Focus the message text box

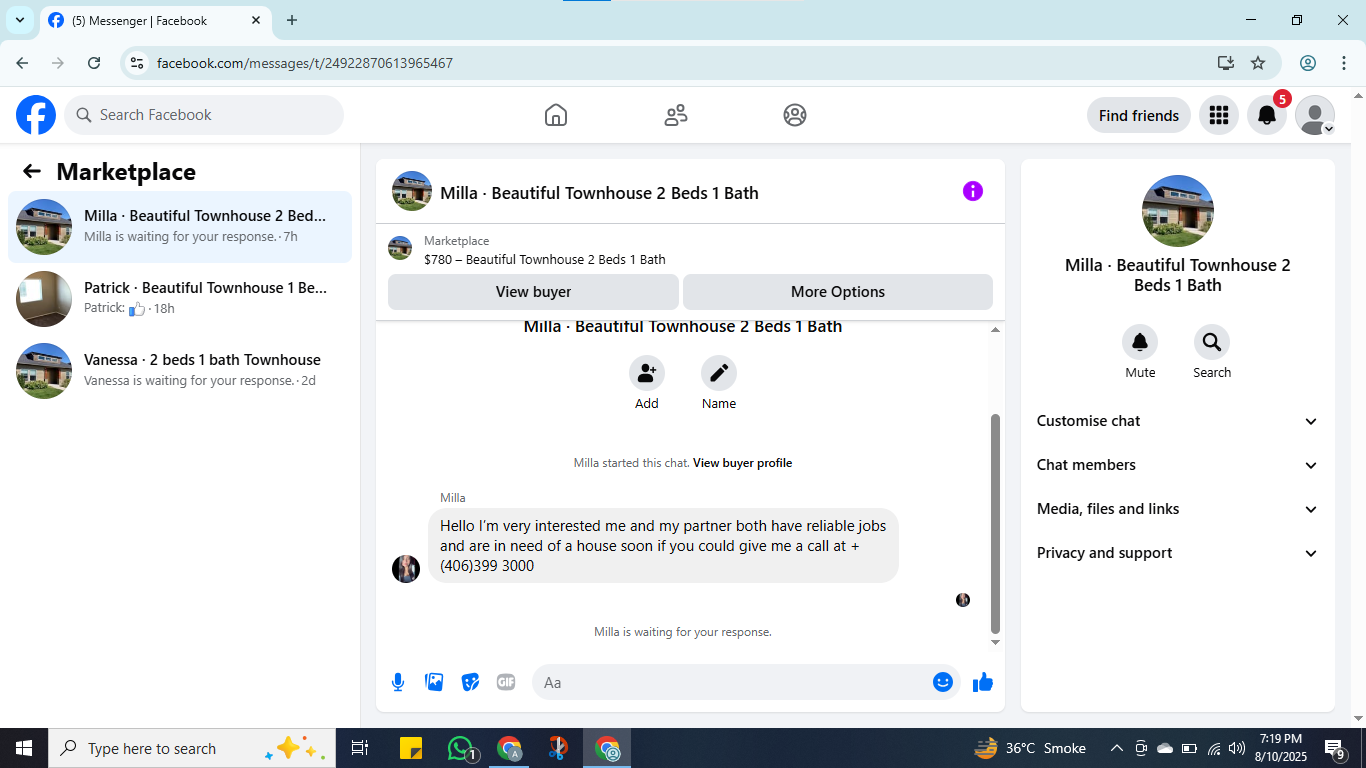click(x=731, y=682)
